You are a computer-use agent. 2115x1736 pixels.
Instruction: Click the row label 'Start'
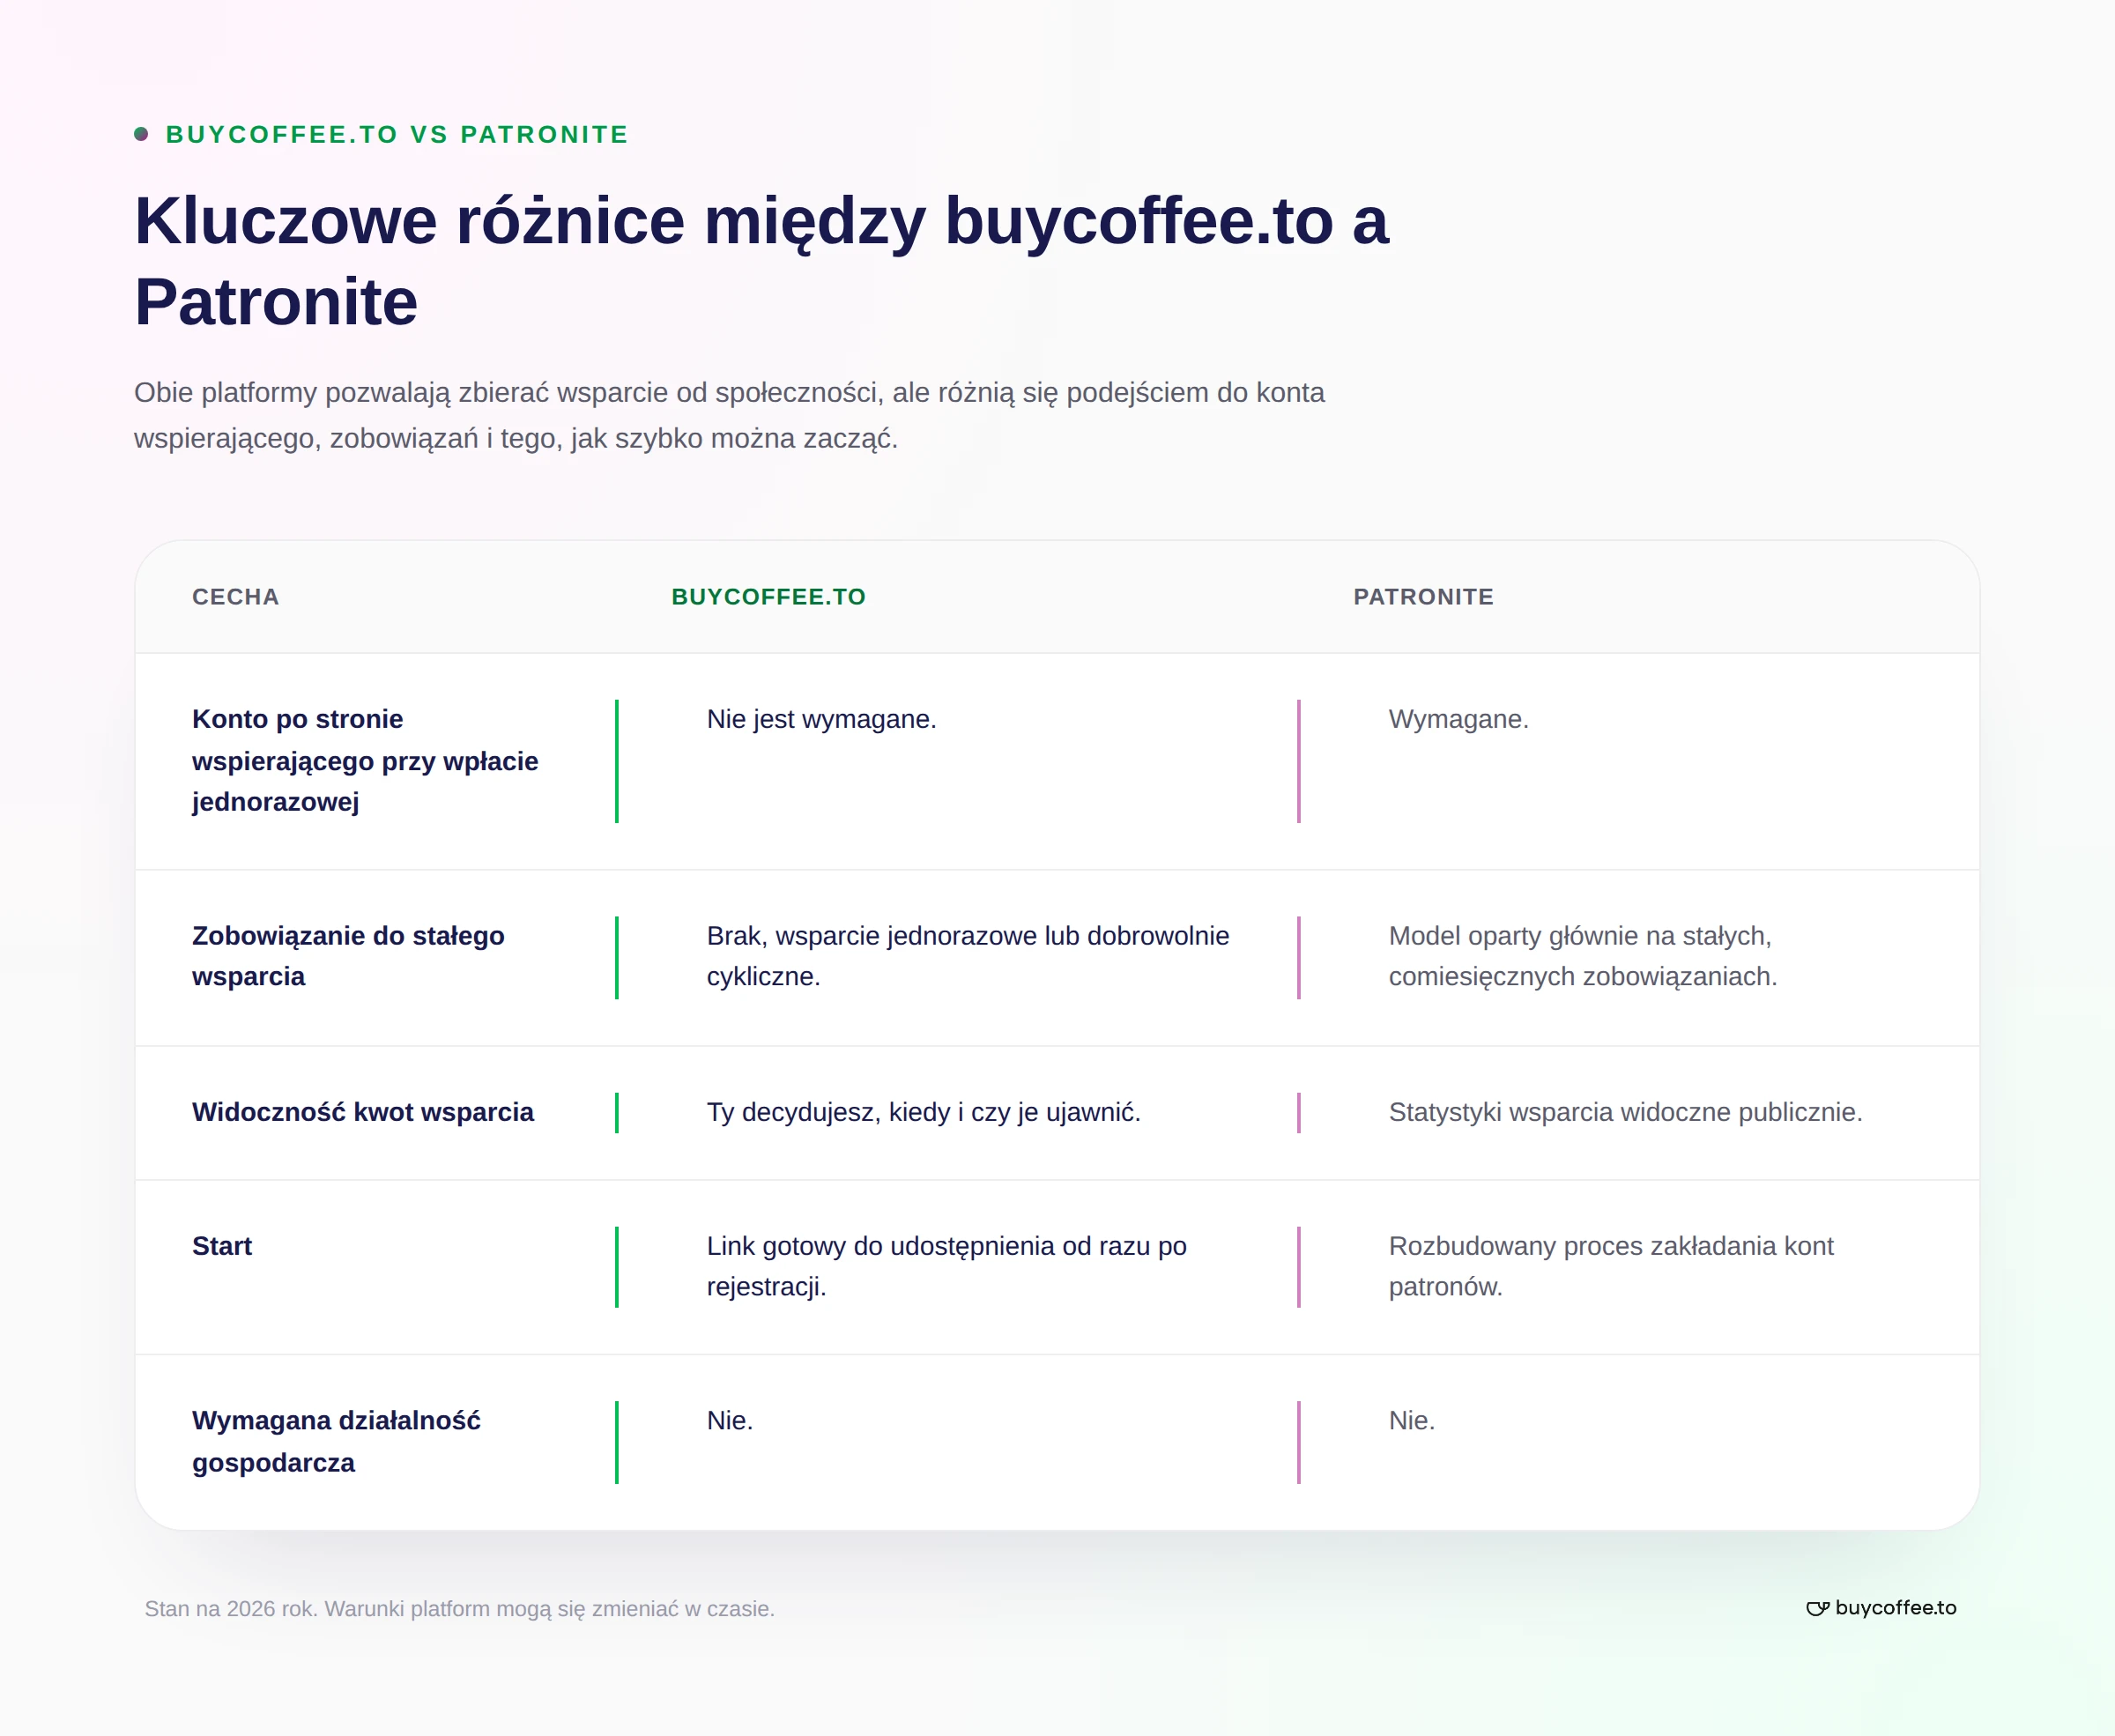222,1246
